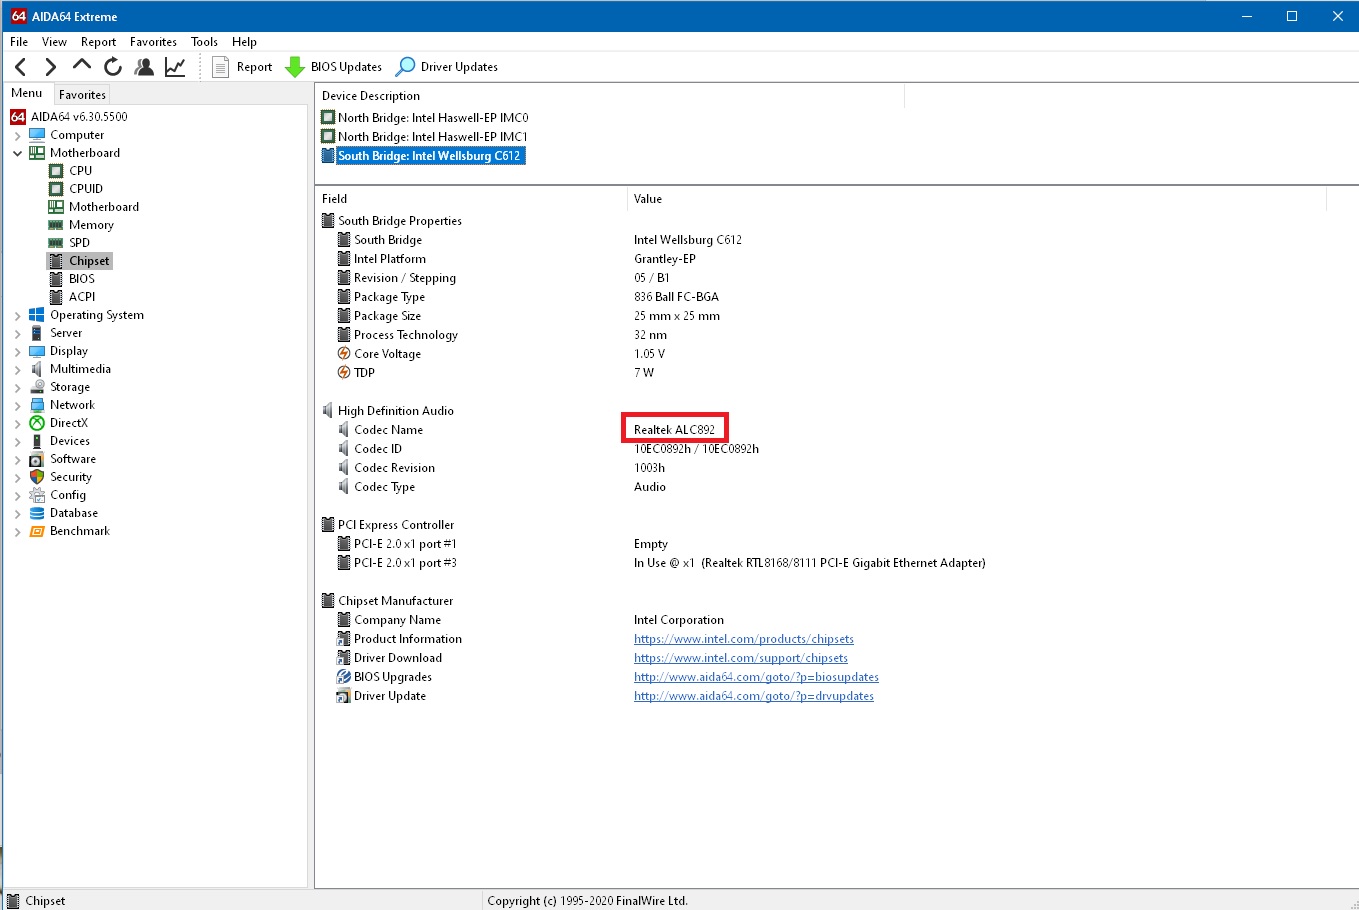The image size is (1359, 910).
Task: Open the Help menu
Action: click(x=244, y=42)
